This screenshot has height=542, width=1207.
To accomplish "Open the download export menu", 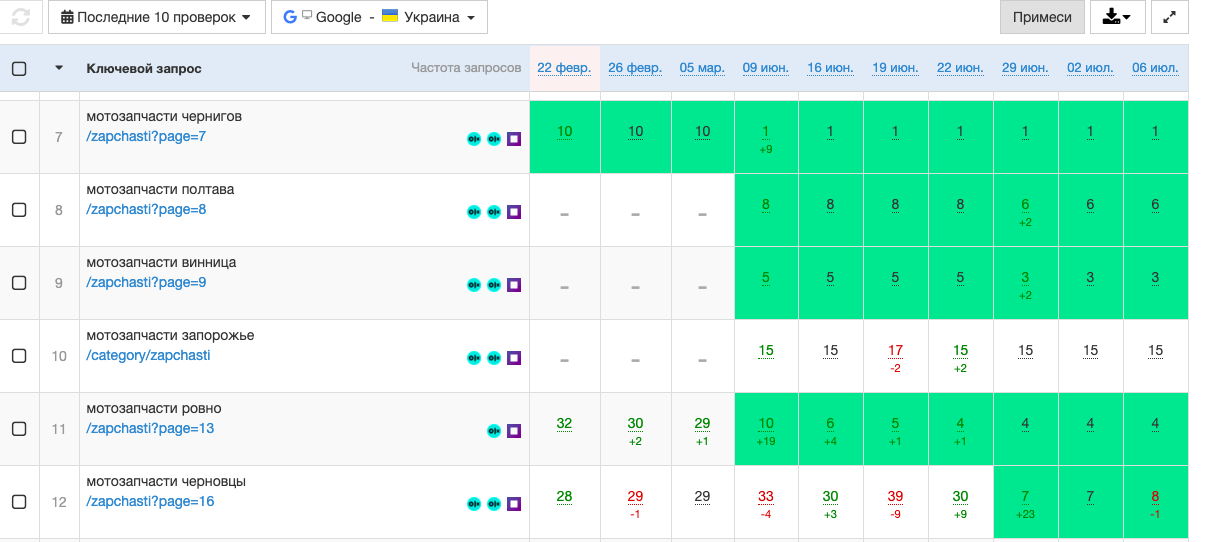I will [1117, 17].
